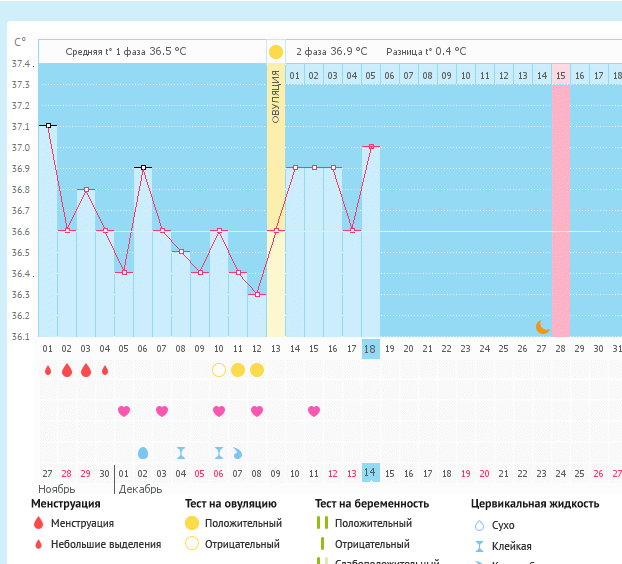Click the lowest temperature point on day 12
The height and width of the screenshot is (564, 622).
coord(257,294)
